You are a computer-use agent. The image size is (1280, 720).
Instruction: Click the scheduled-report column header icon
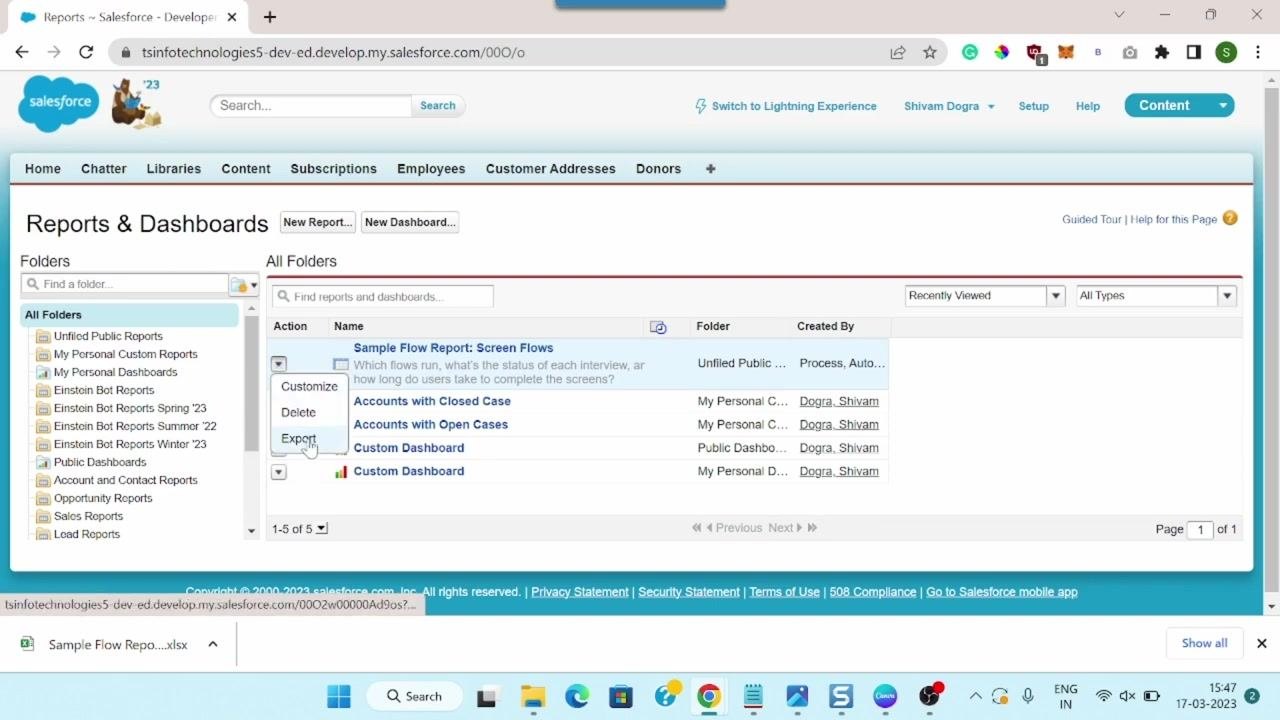[x=658, y=327]
